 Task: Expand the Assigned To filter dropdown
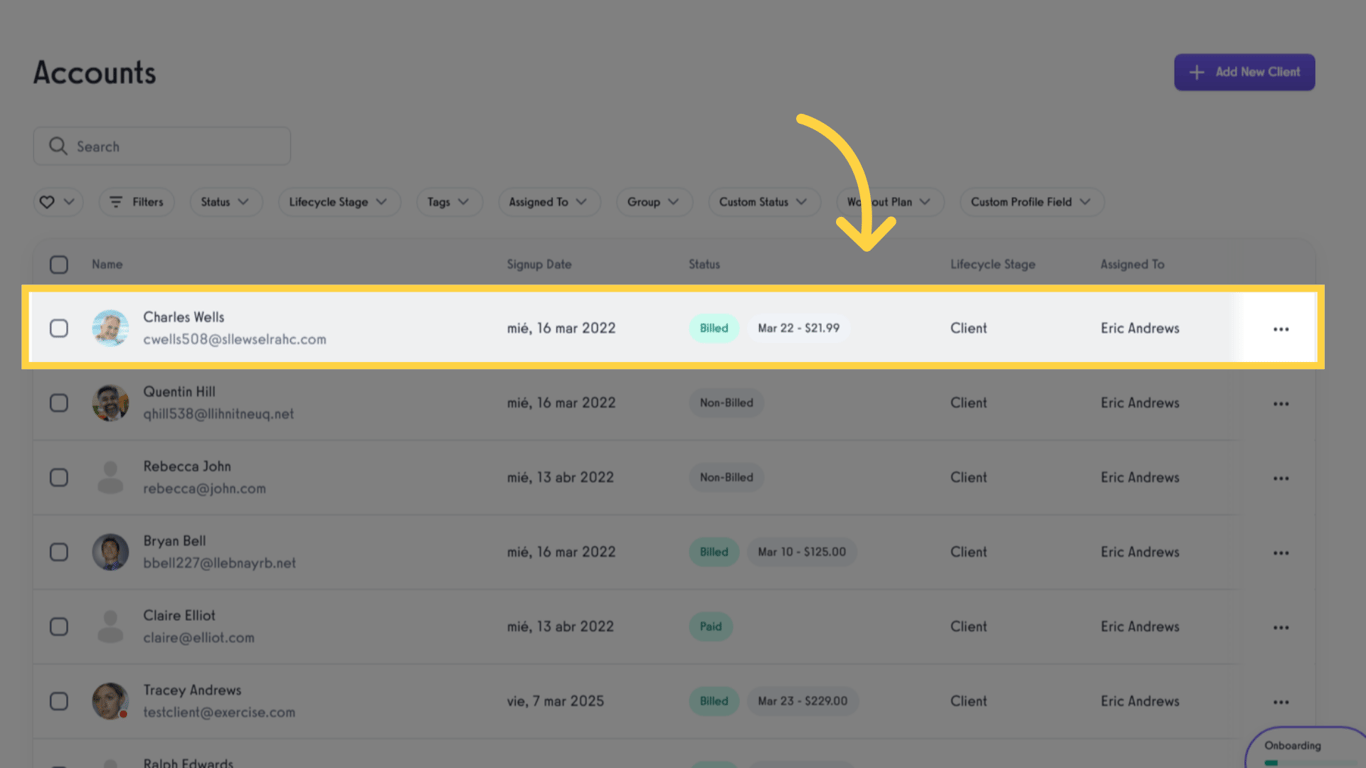pos(548,202)
